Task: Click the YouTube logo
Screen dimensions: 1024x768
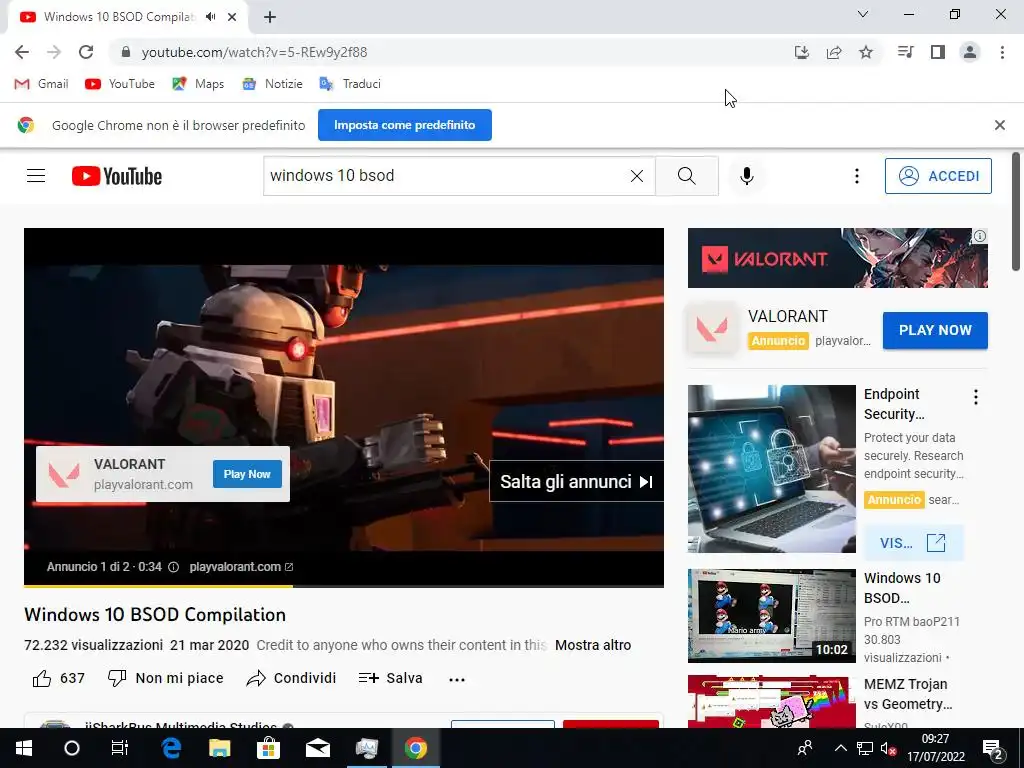Action: 117,176
